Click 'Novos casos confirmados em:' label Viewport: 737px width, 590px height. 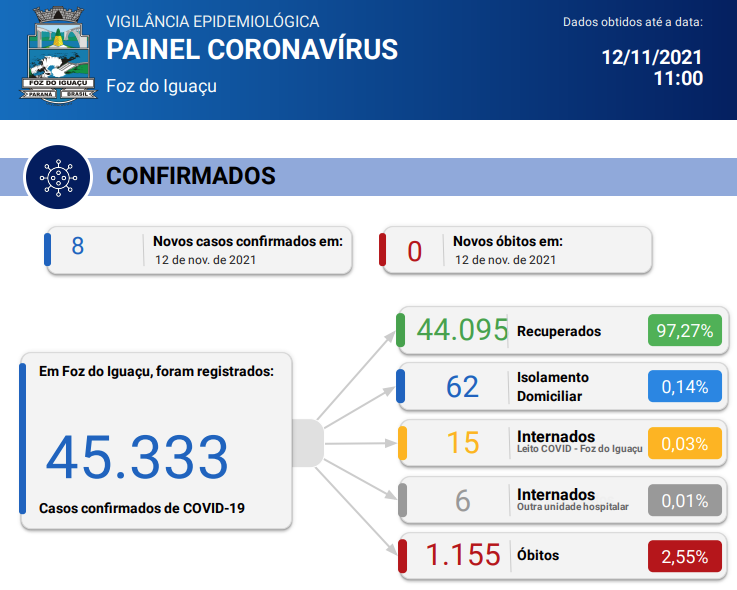[x=248, y=241]
